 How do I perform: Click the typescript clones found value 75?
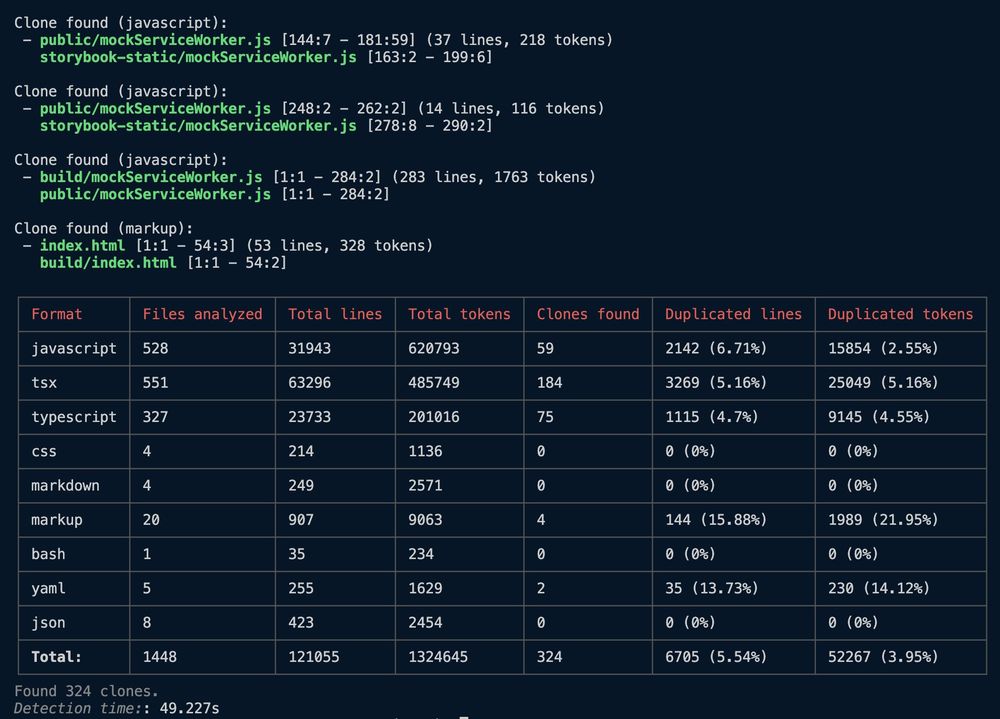pyautogui.click(x=545, y=417)
